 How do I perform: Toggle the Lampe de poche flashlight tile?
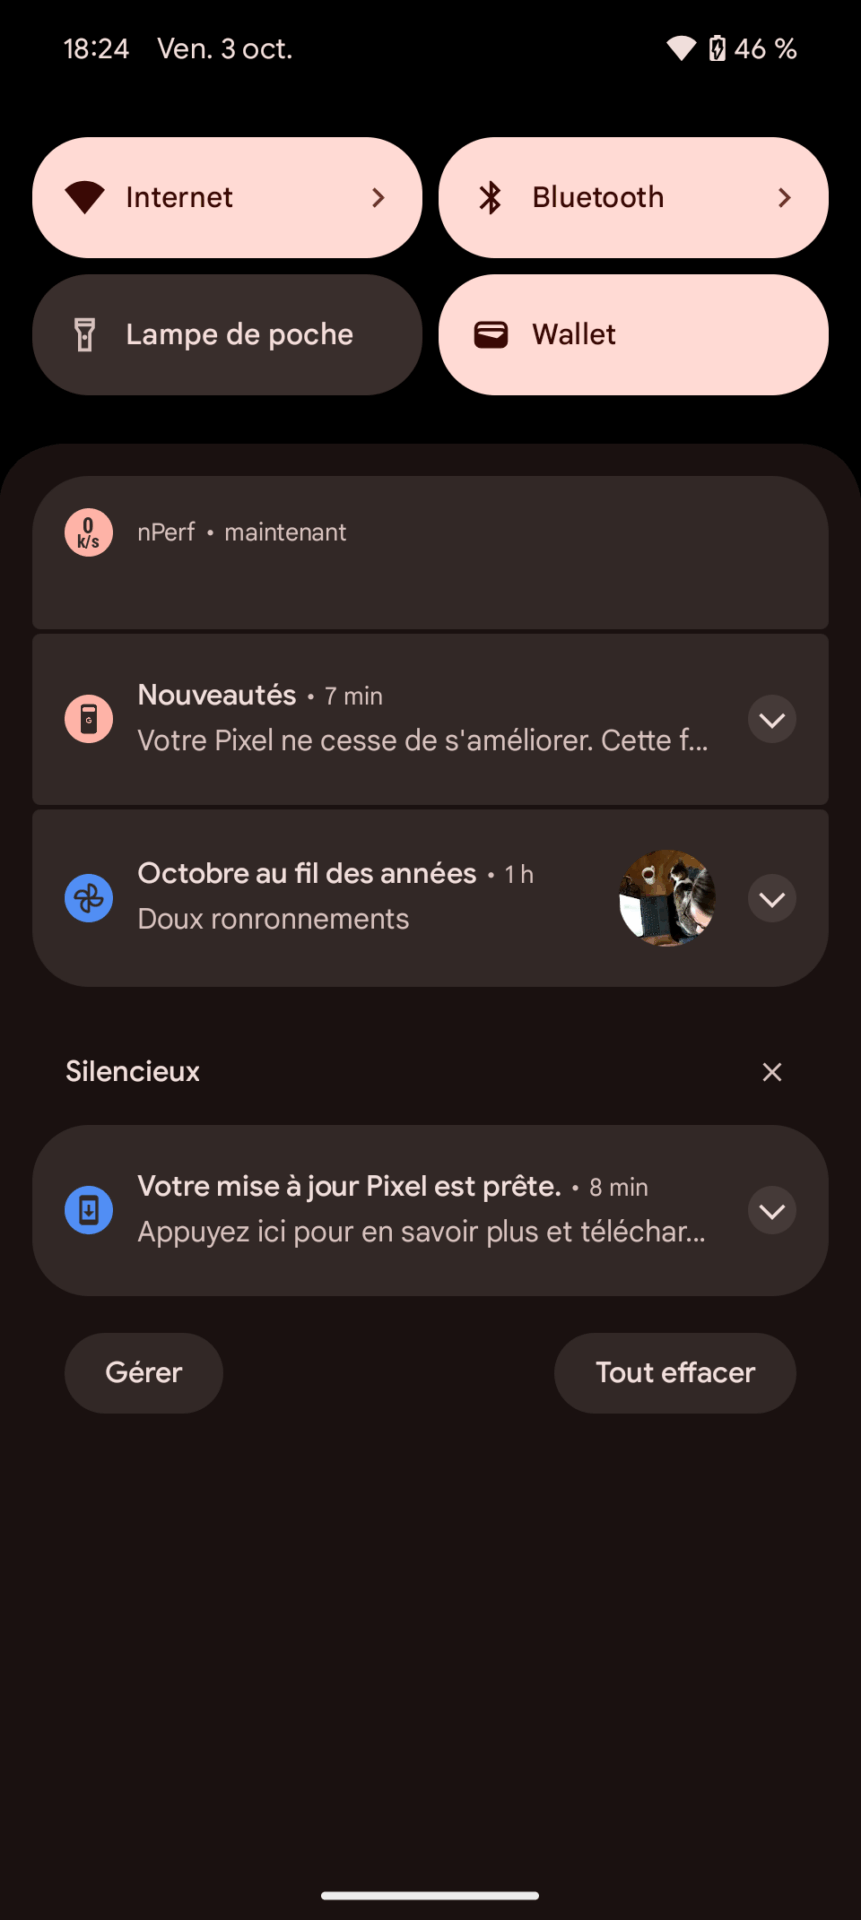(x=227, y=335)
